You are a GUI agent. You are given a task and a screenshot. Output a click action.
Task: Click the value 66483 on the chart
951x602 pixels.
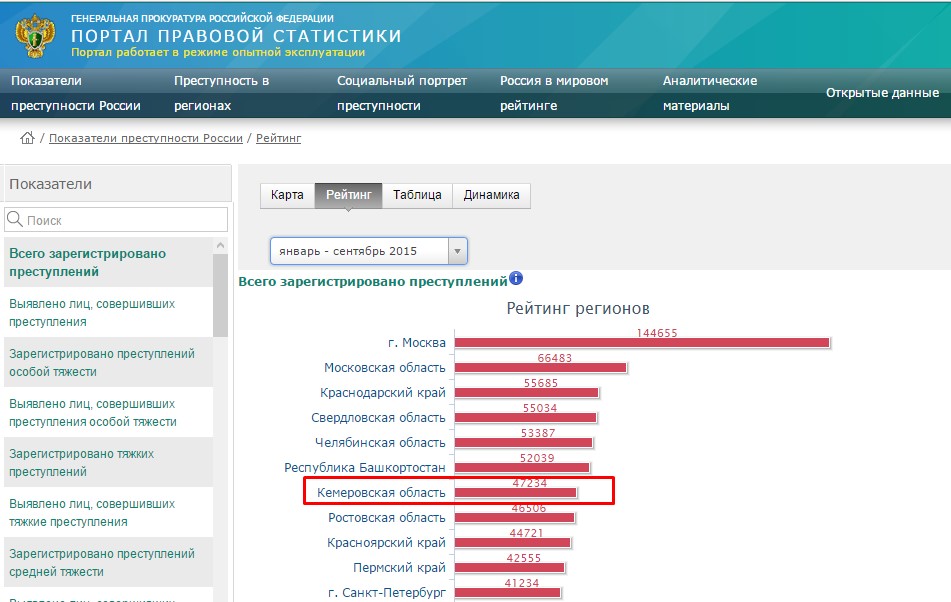555,358
